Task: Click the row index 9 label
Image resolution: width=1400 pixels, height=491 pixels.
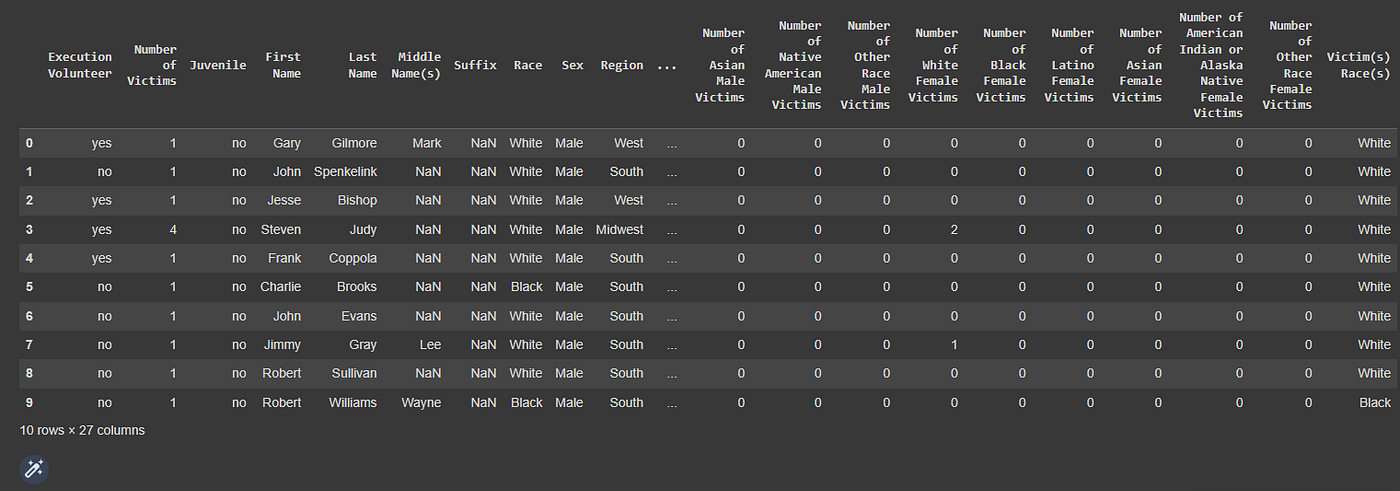Action: (29, 402)
